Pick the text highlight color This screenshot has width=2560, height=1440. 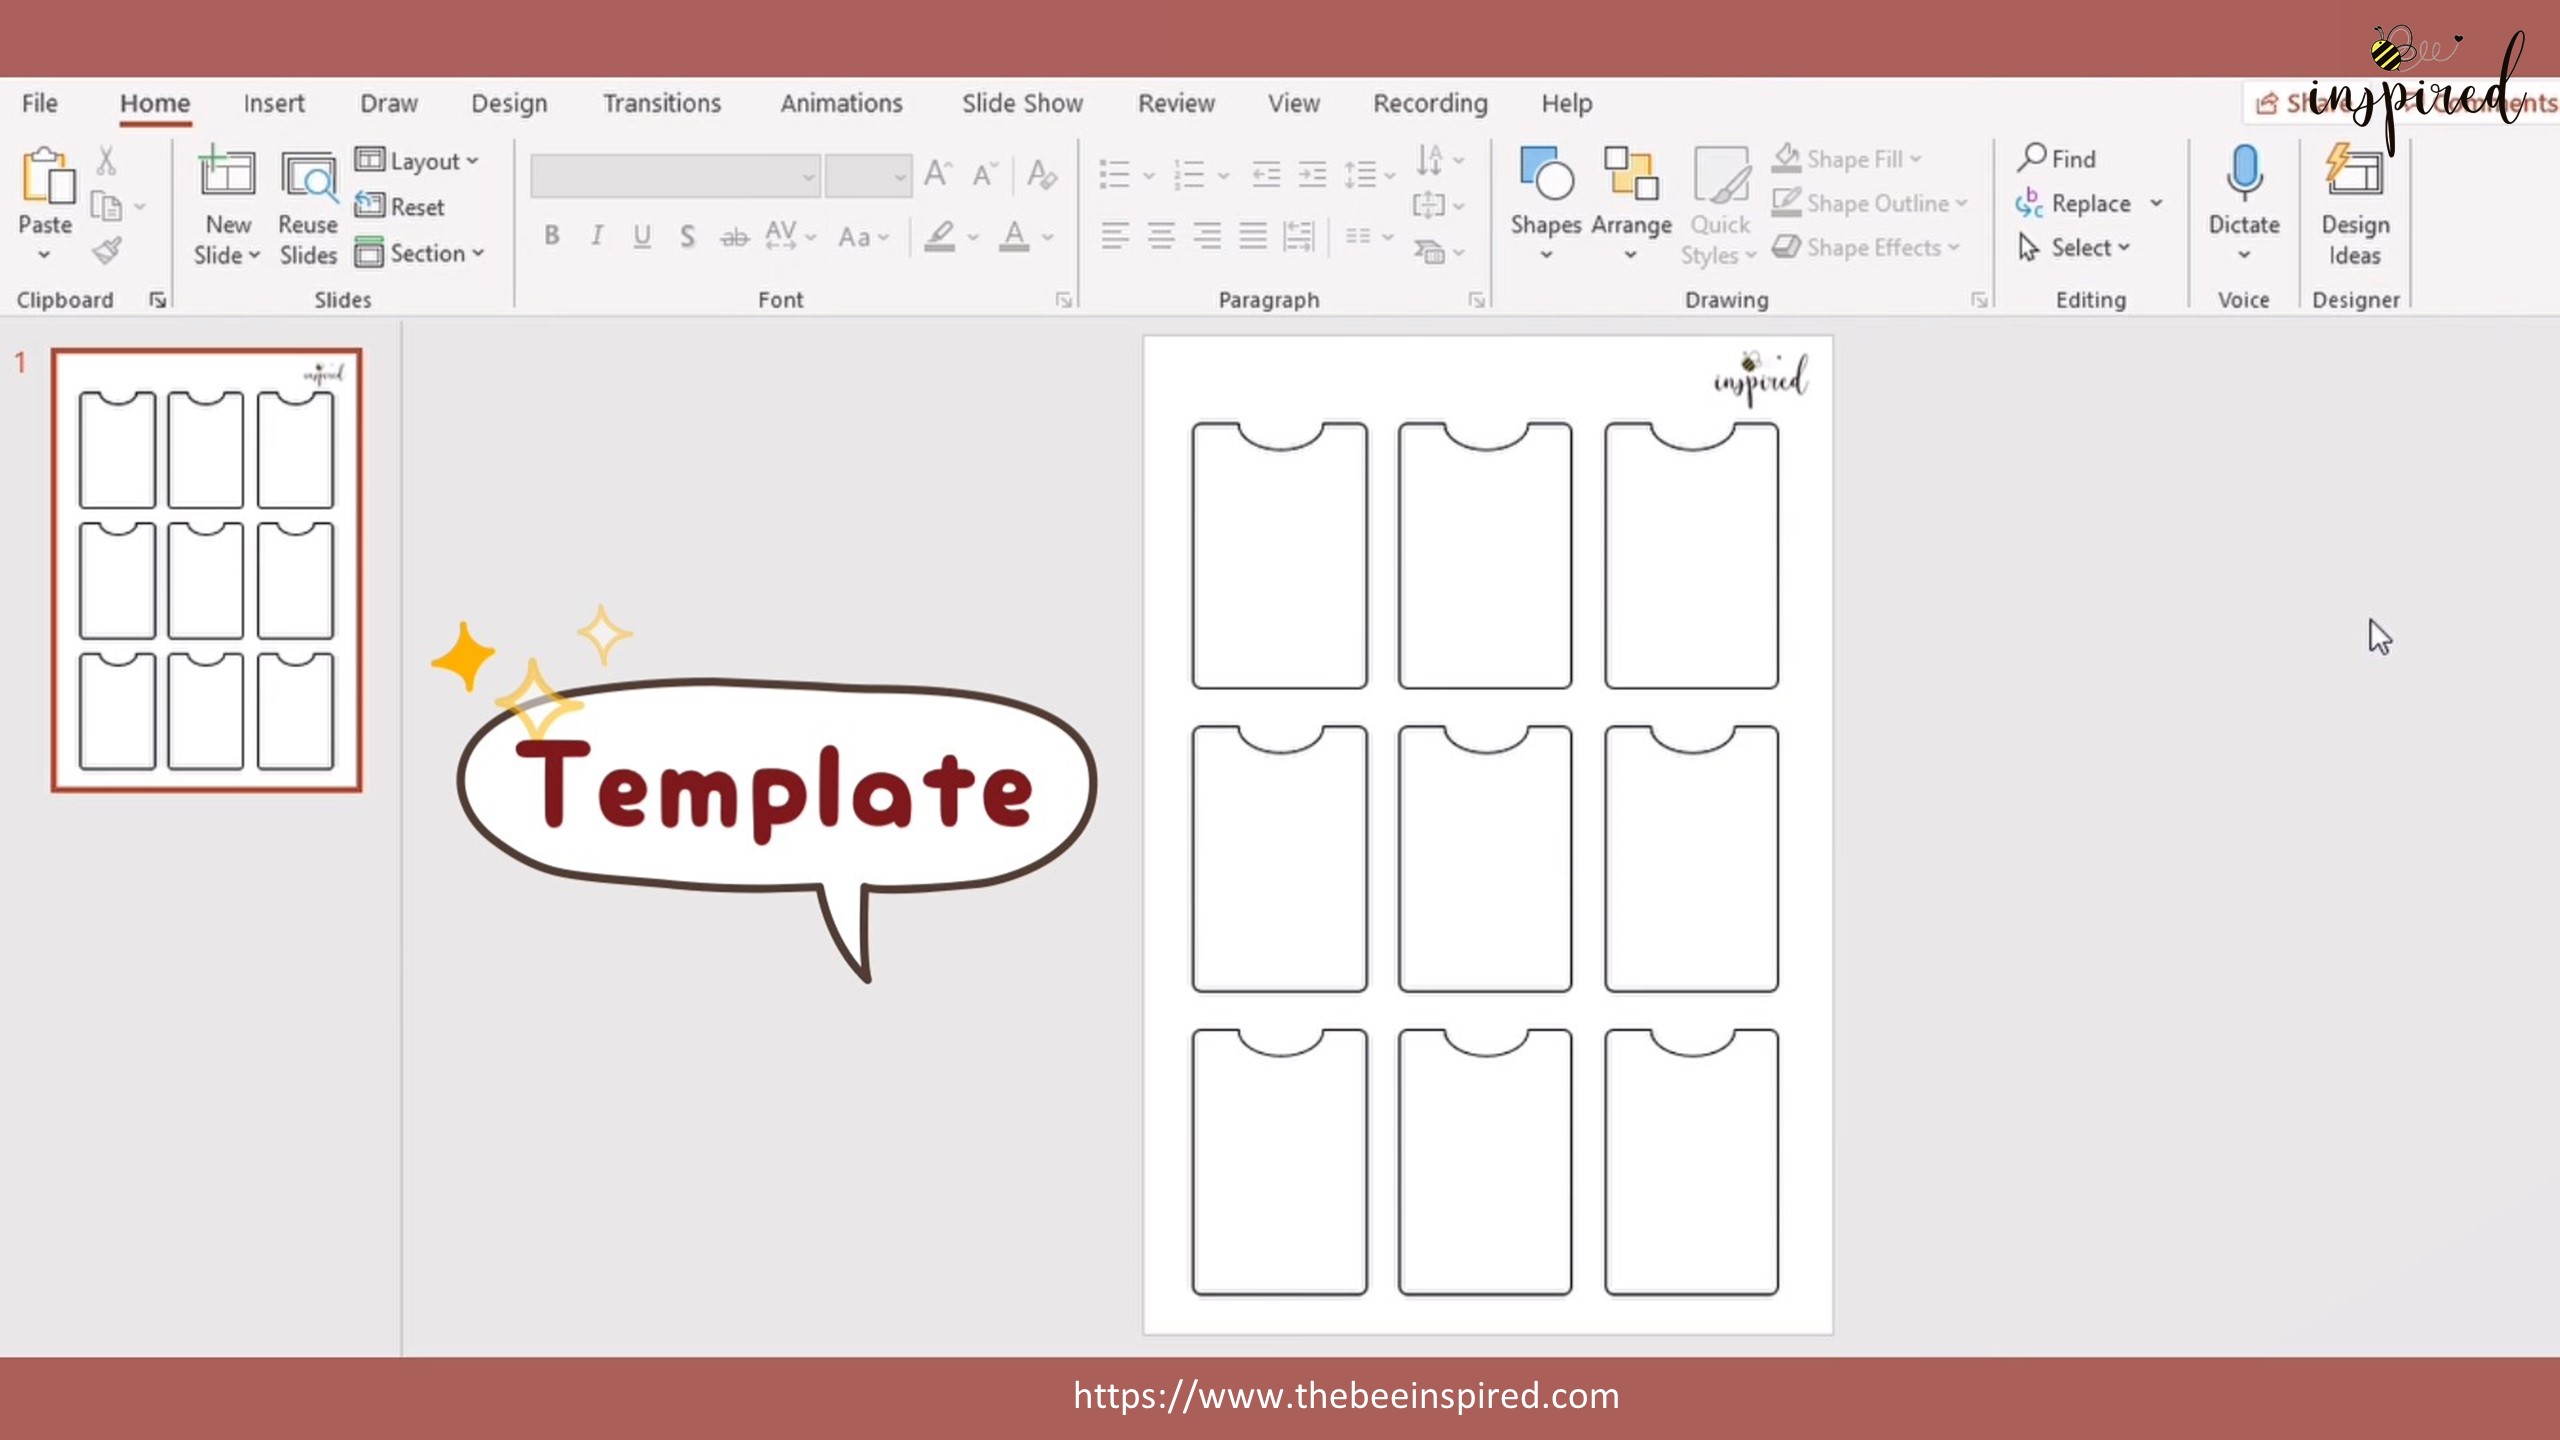pos(939,236)
